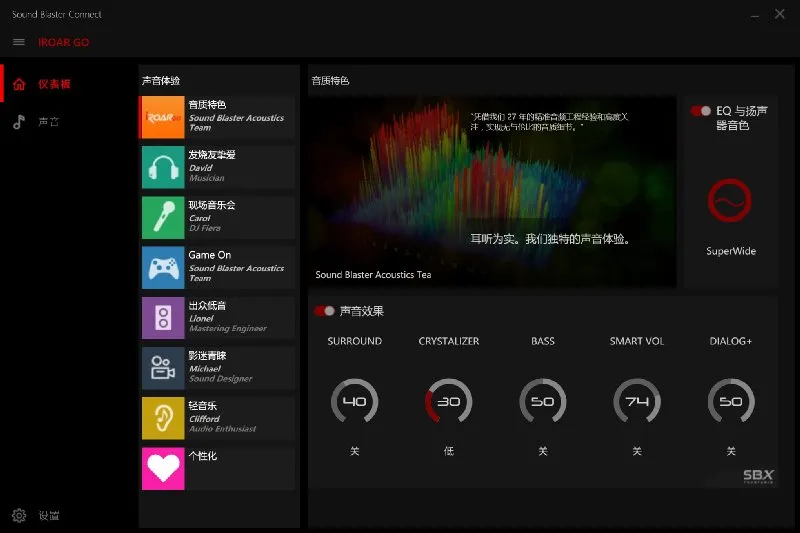
Task: Toggle the EQ 与扬声器音色 switch
Action: coord(701,111)
